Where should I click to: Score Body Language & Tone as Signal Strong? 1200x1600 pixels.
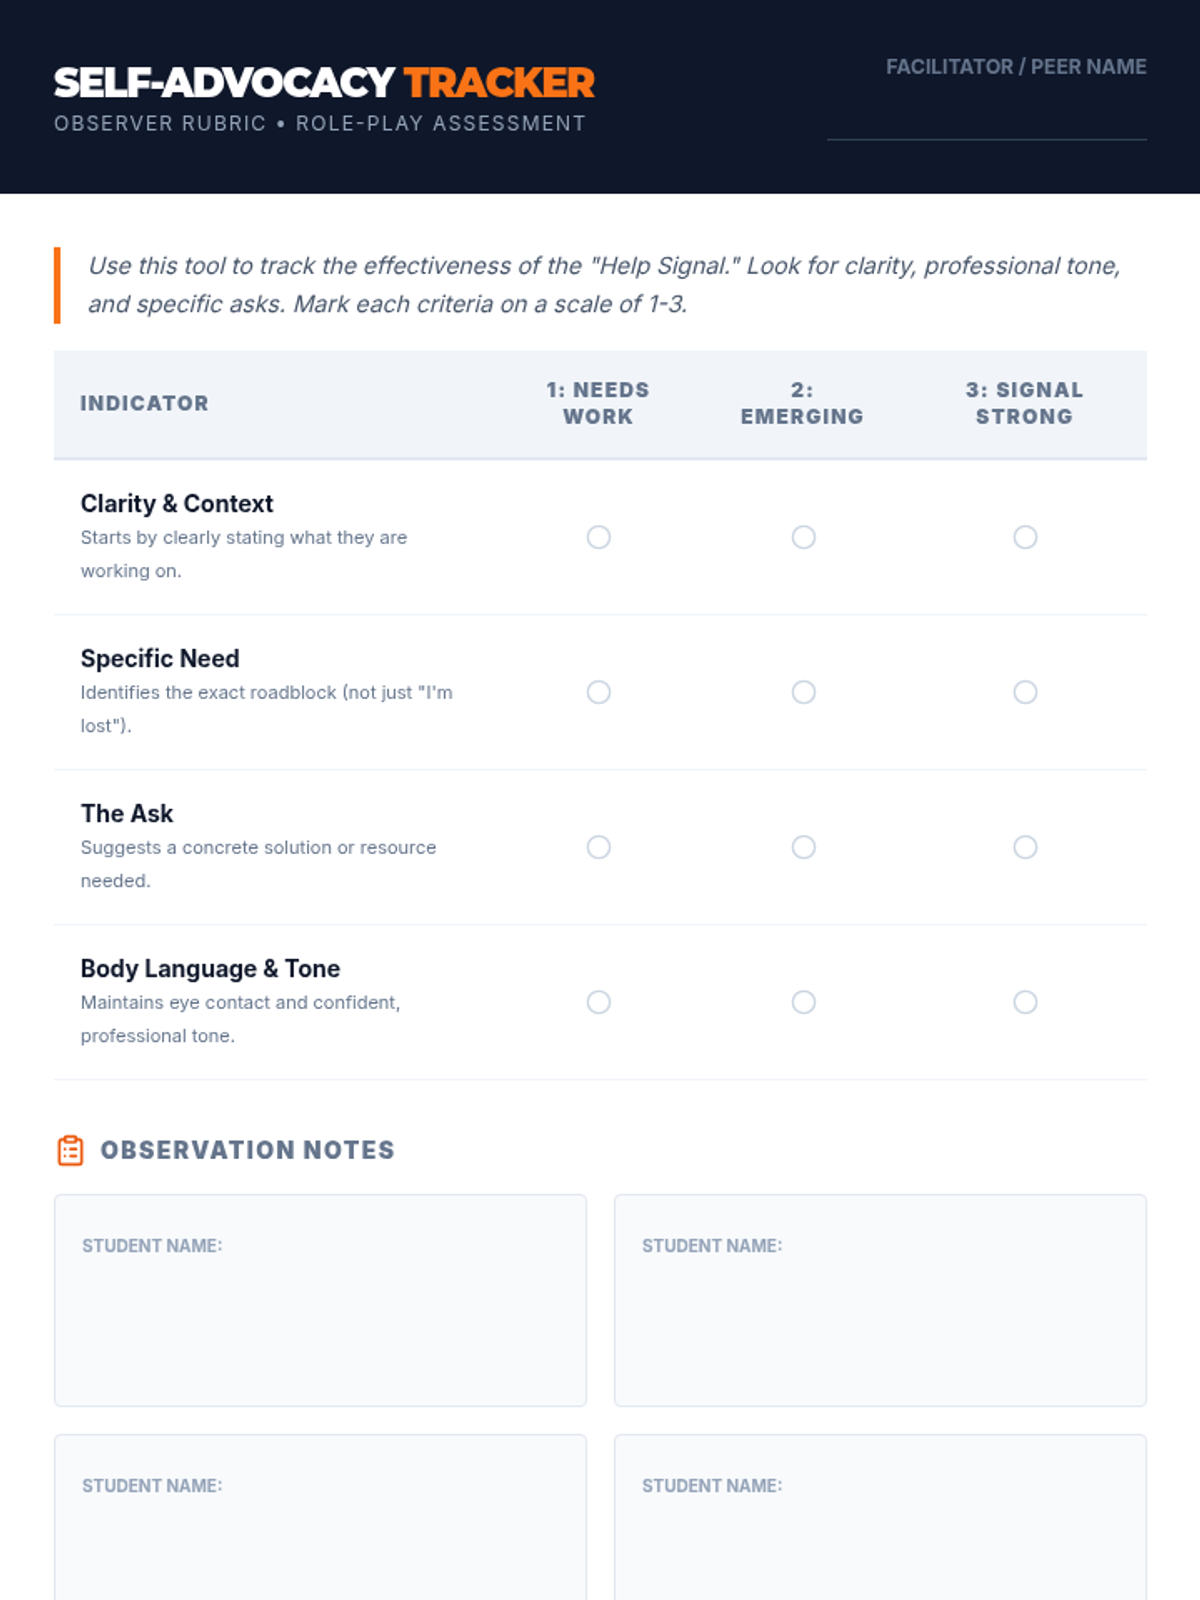click(x=1025, y=1002)
